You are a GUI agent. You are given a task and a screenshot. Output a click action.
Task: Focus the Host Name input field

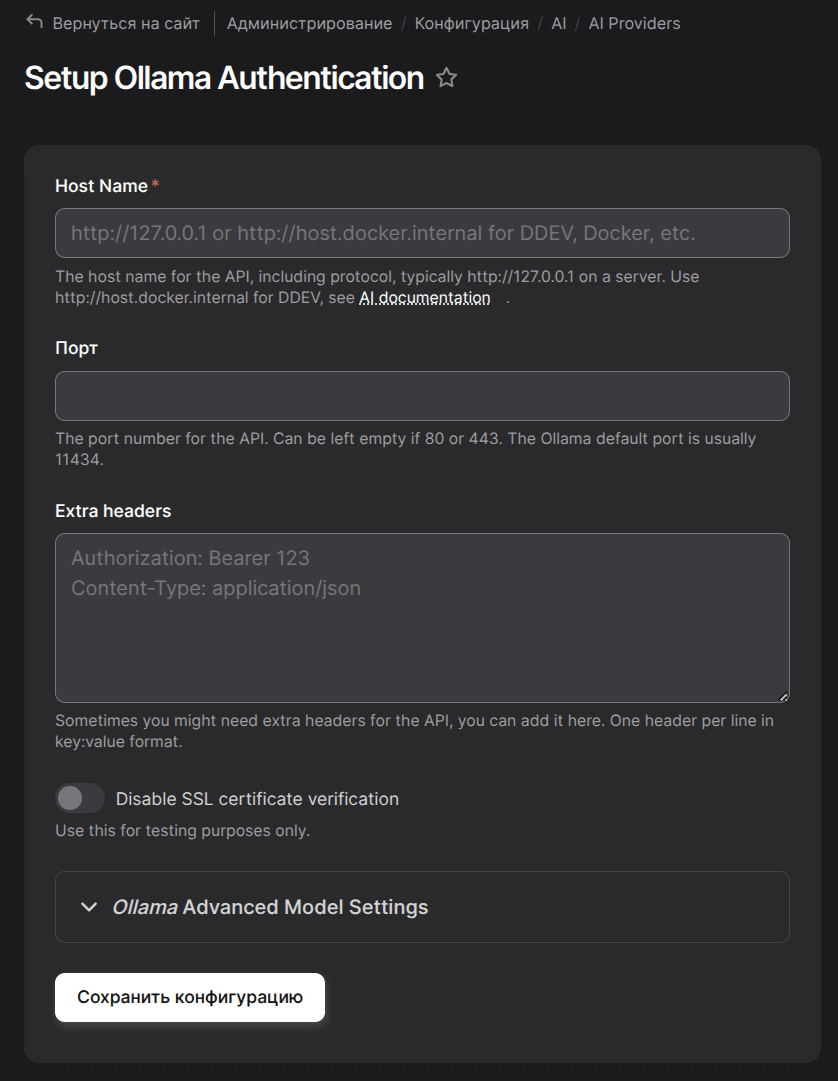pos(422,233)
